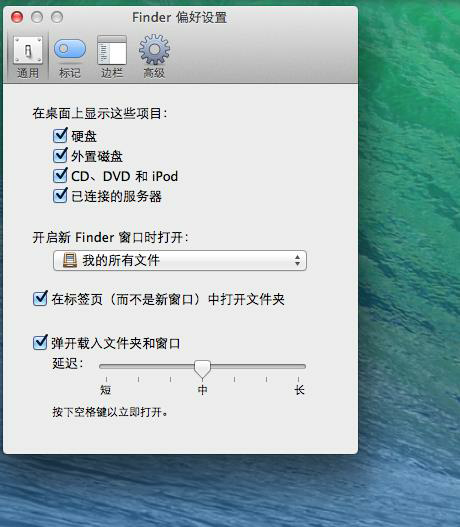Click the 延迟 slider thumb
Image resolution: width=460 pixels, height=527 pixels.
[x=202, y=369]
